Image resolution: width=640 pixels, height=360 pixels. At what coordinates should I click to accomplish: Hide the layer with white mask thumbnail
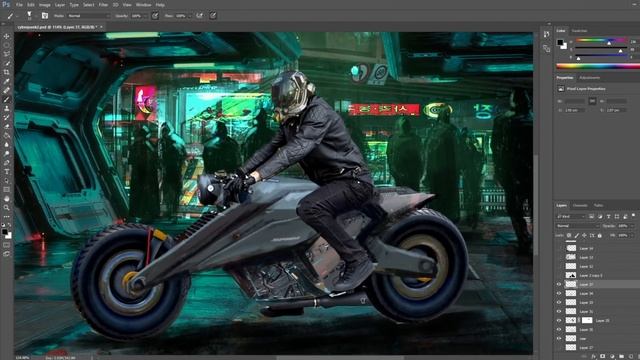click(559, 320)
